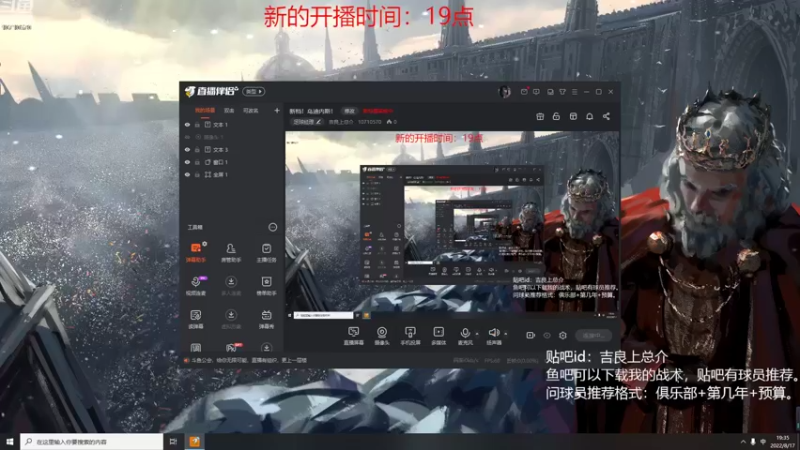Image resolution: width=800 pixels, height=450 pixels.
Task: Click the Windows taskbar search box
Action: [x=92, y=441]
